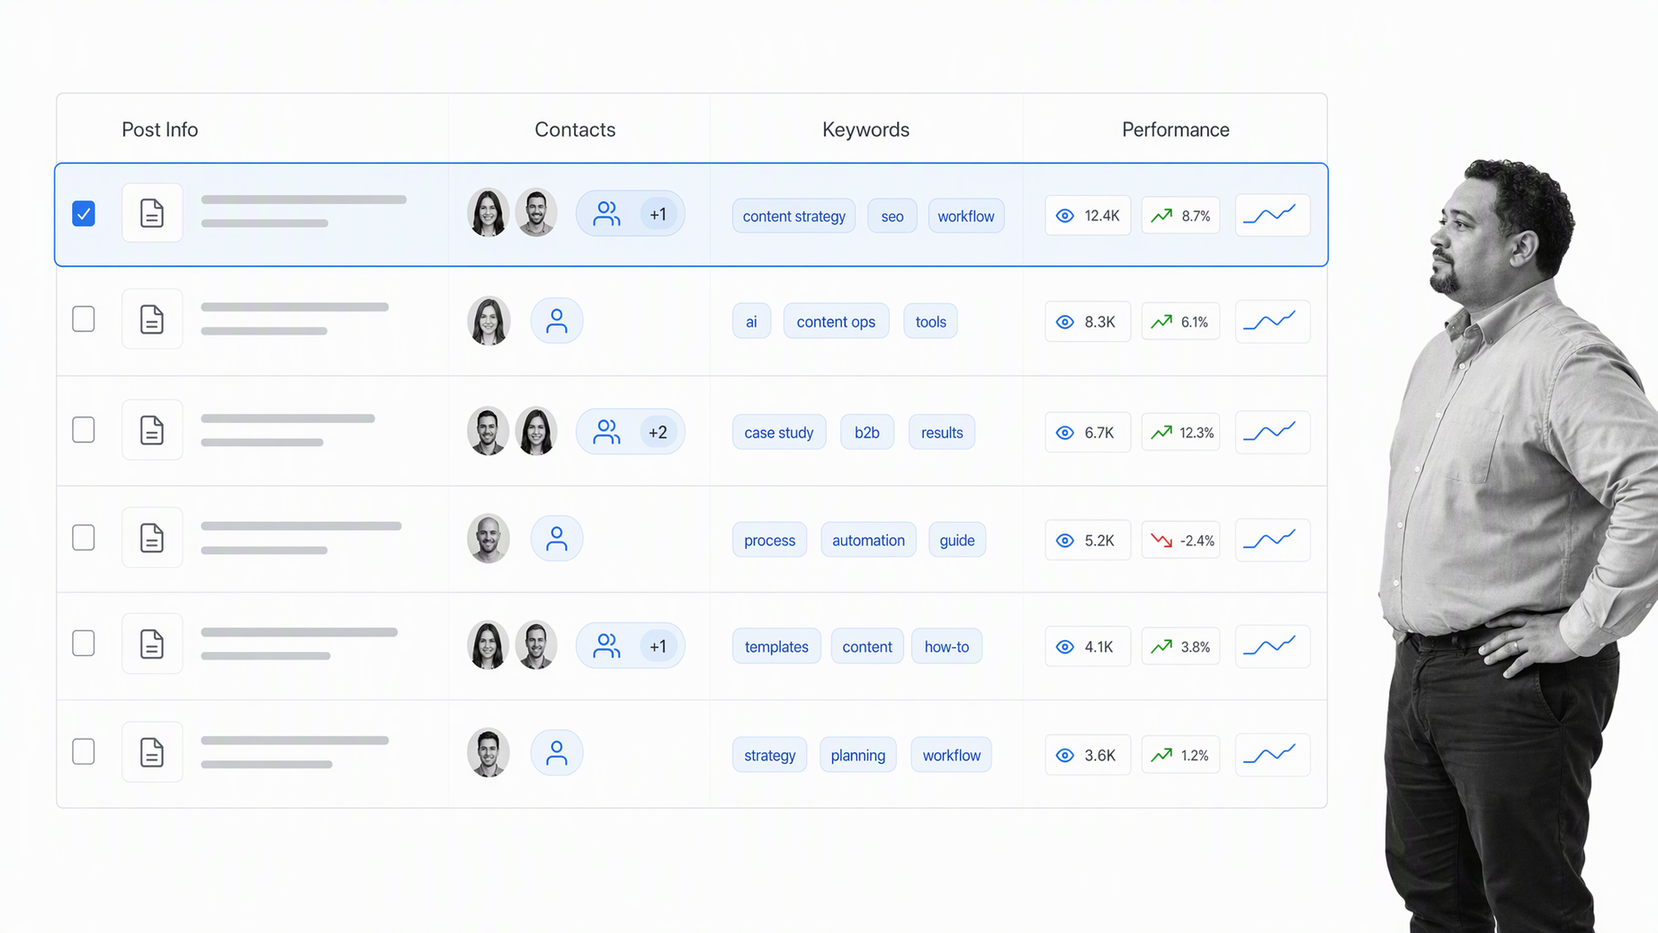Check the checkbox in the content ops row
The image size is (1658, 933).
[84, 319]
